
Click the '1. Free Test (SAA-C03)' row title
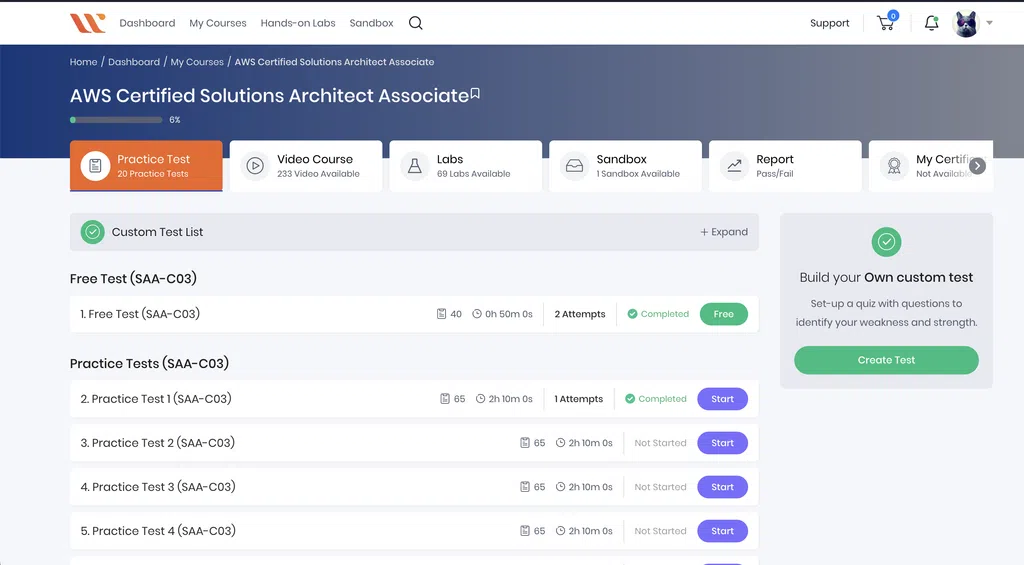tap(140, 314)
